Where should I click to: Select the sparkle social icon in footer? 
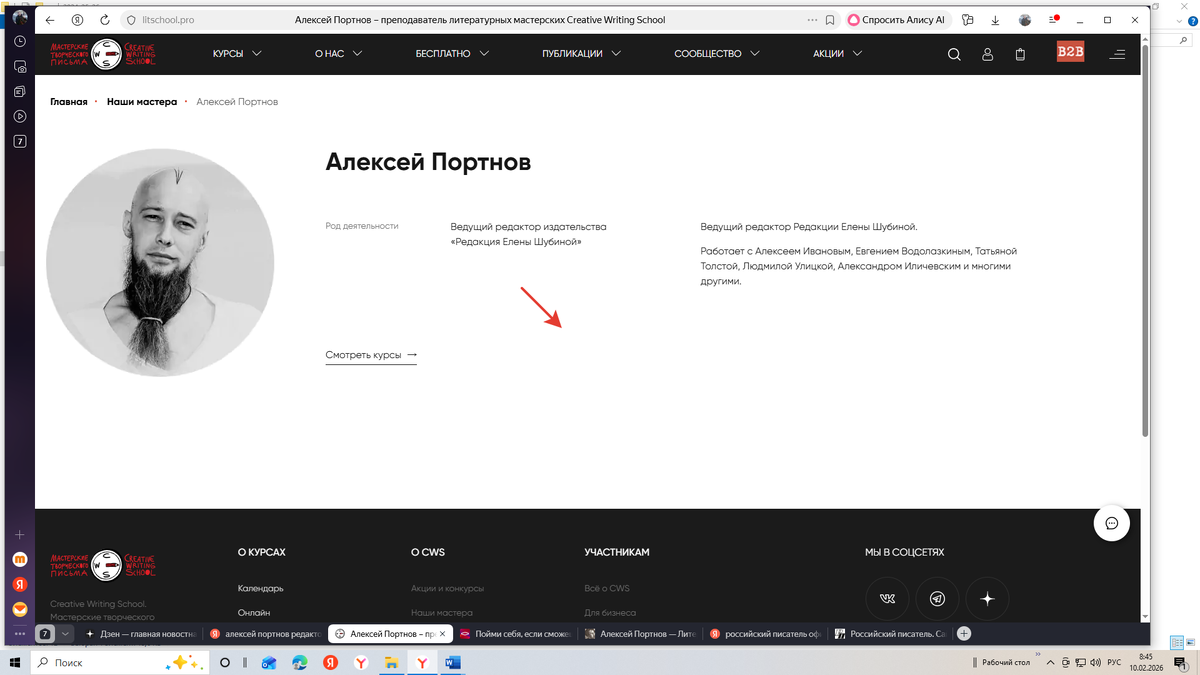point(987,599)
